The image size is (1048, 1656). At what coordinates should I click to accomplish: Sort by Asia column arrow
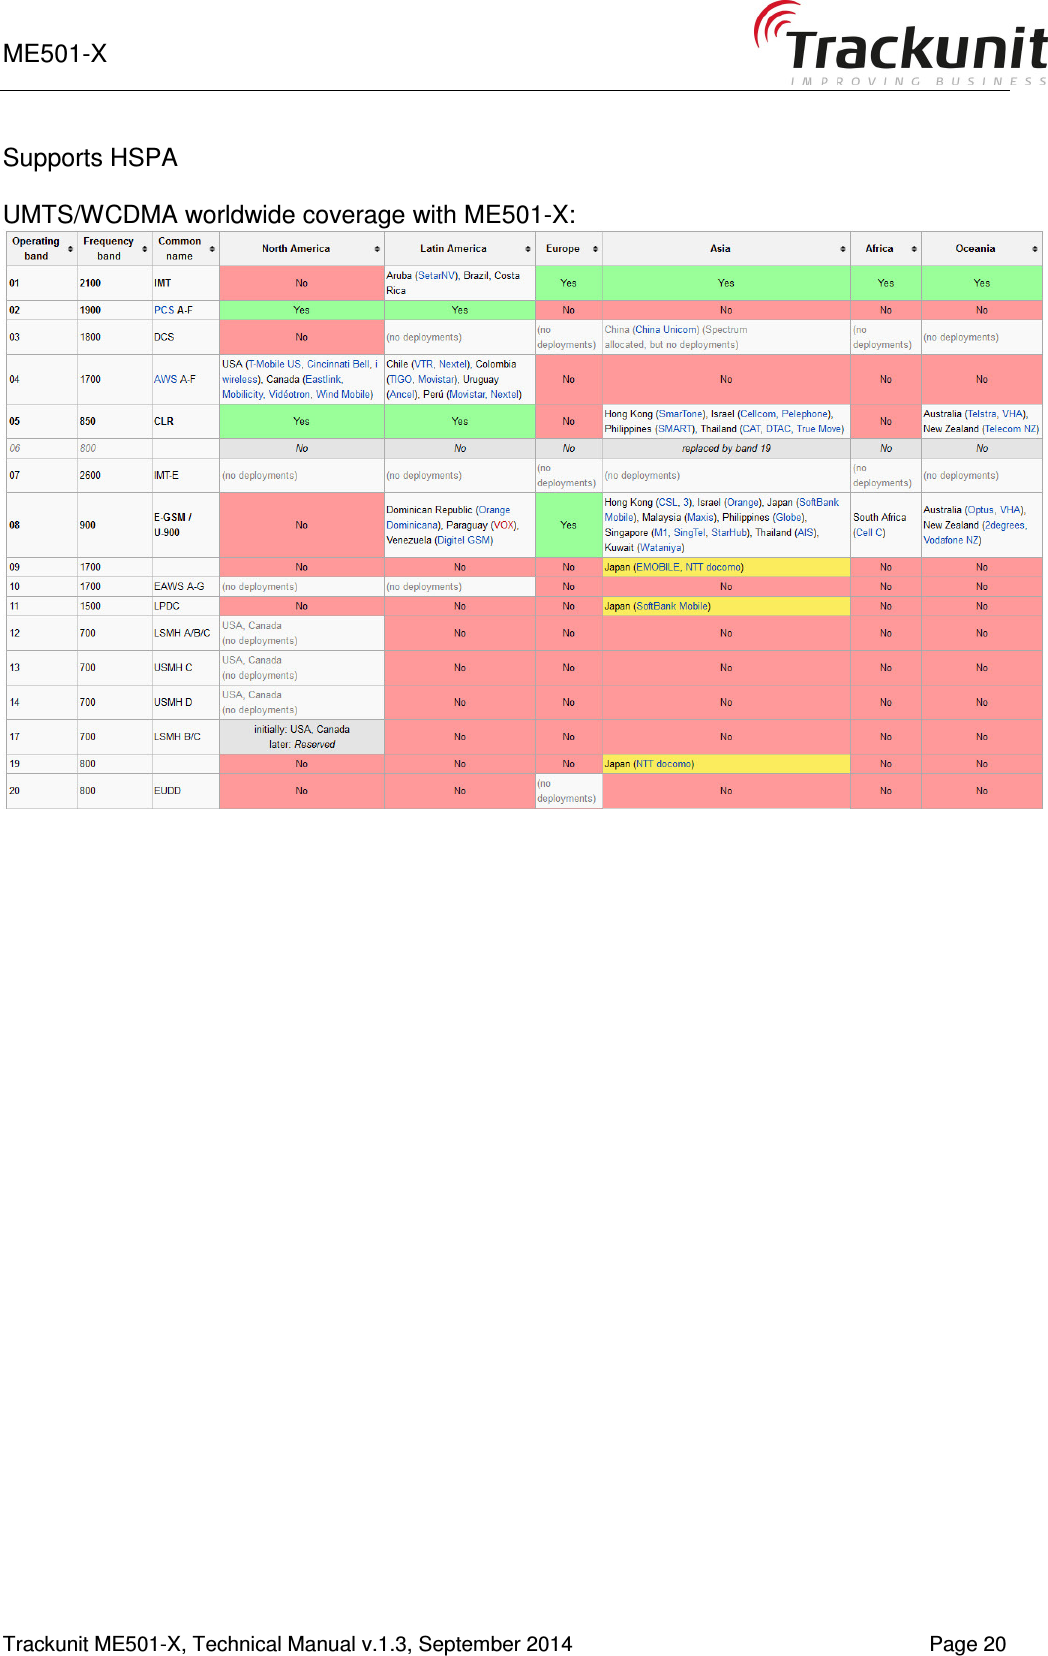coord(843,249)
